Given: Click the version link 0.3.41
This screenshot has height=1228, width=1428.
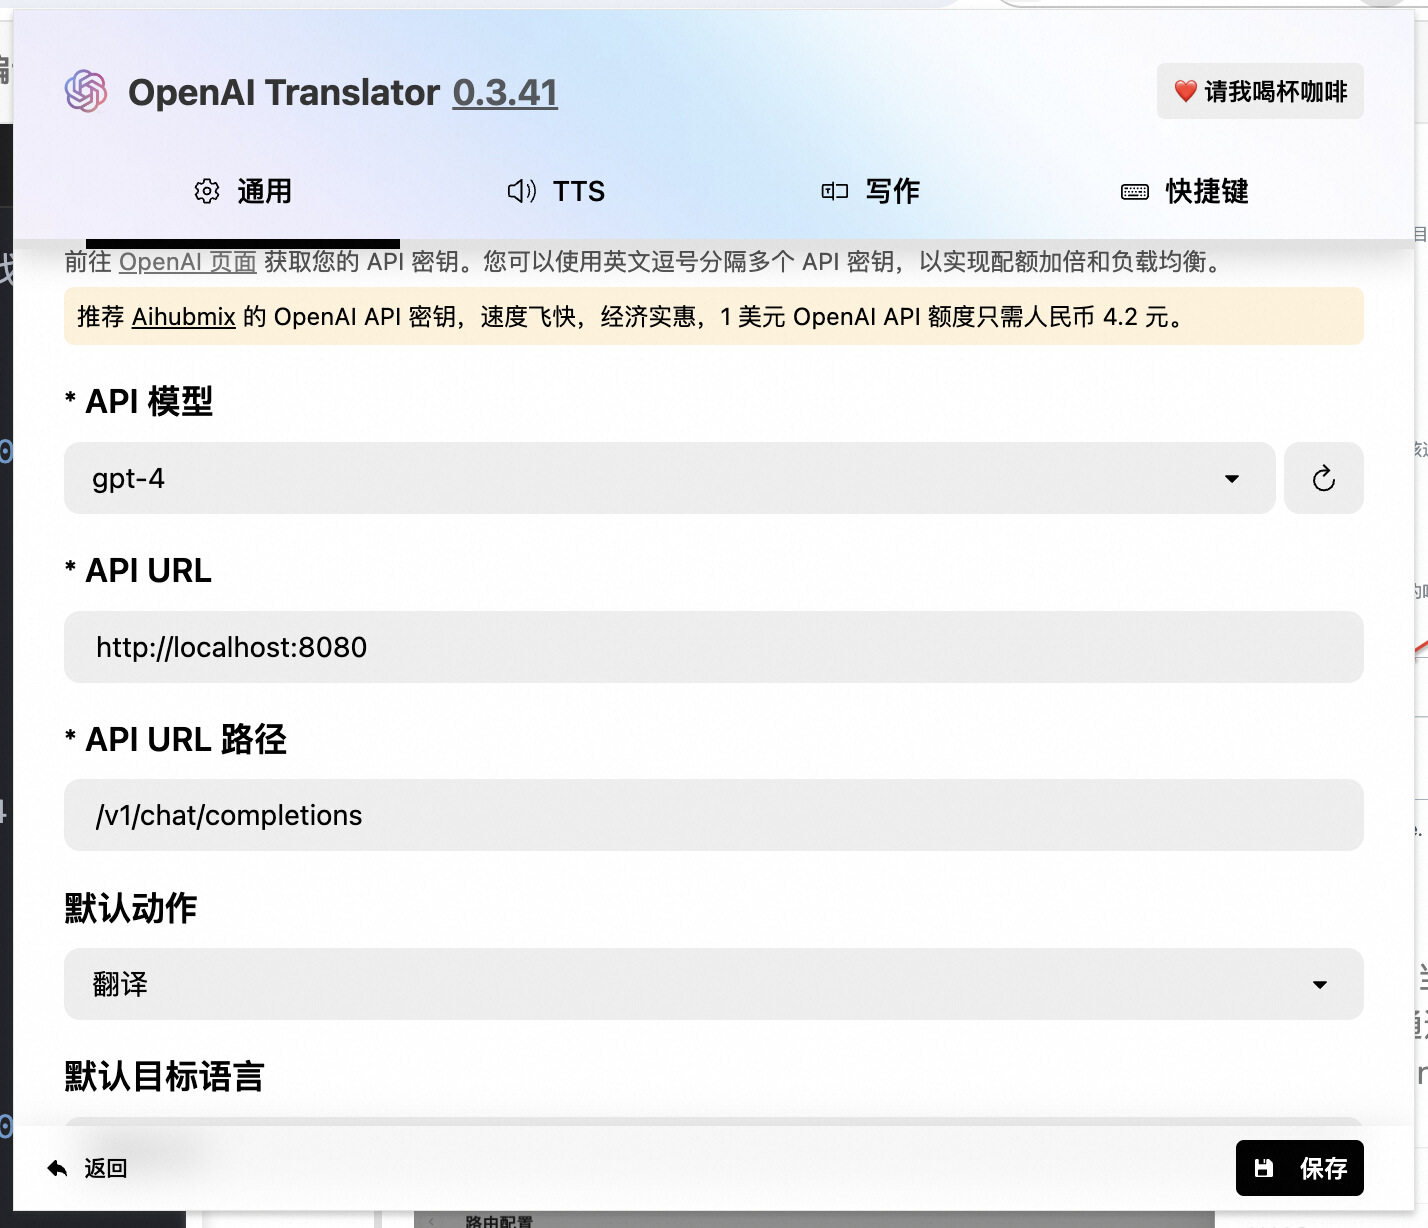Looking at the screenshot, I should pos(505,92).
